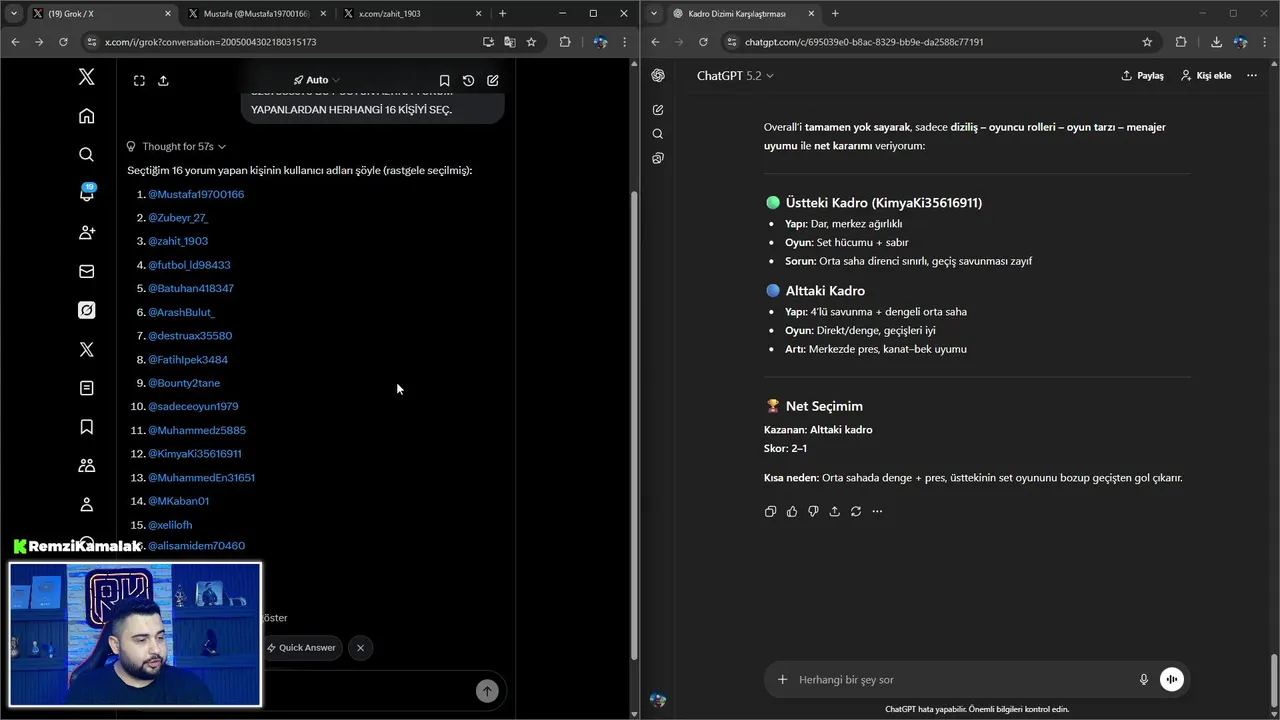Switch to the x.com/zahit_1903 tab

[x=412, y=14]
